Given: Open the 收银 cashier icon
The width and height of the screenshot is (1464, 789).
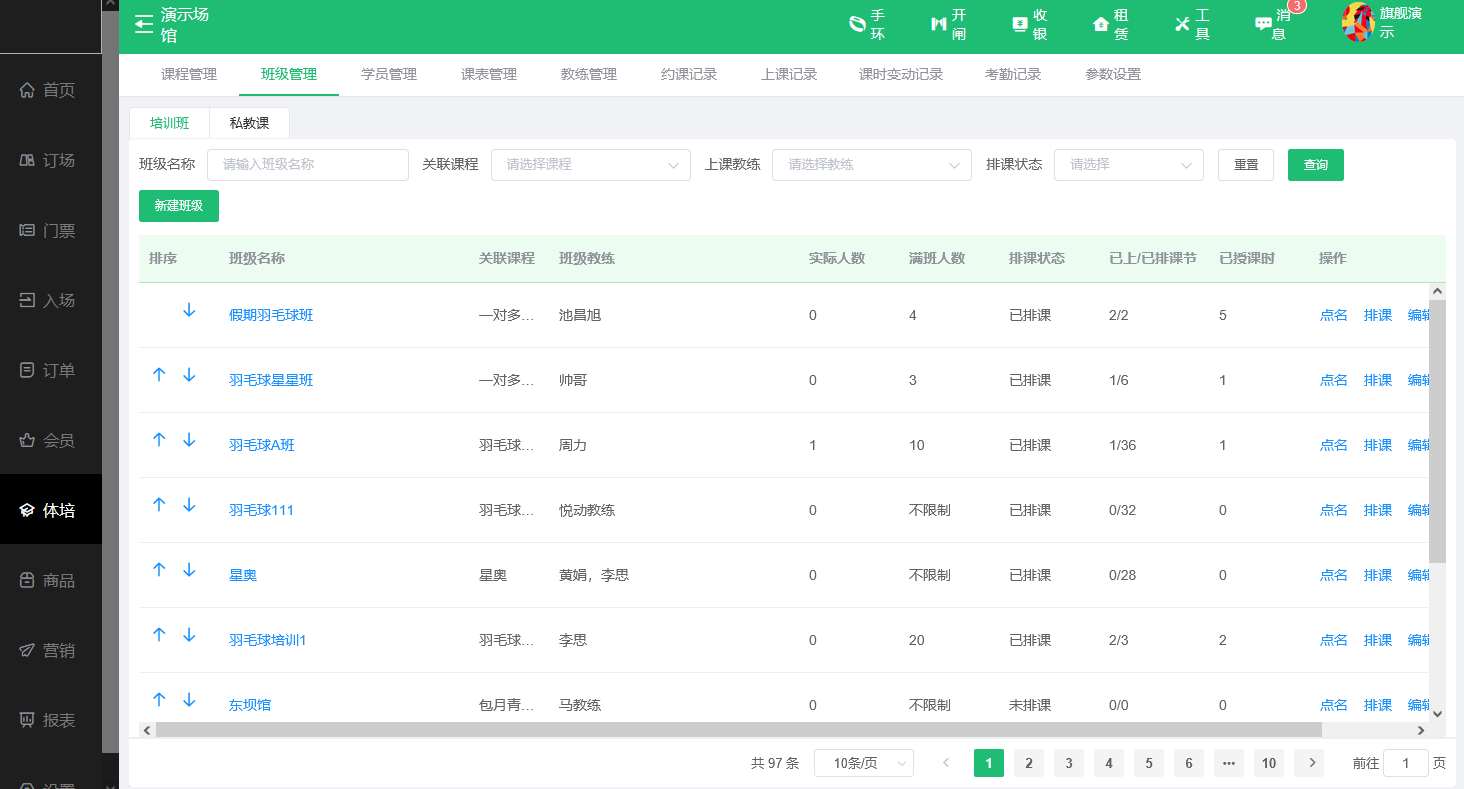Looking at the screenshot, I should click(1019, 24).
